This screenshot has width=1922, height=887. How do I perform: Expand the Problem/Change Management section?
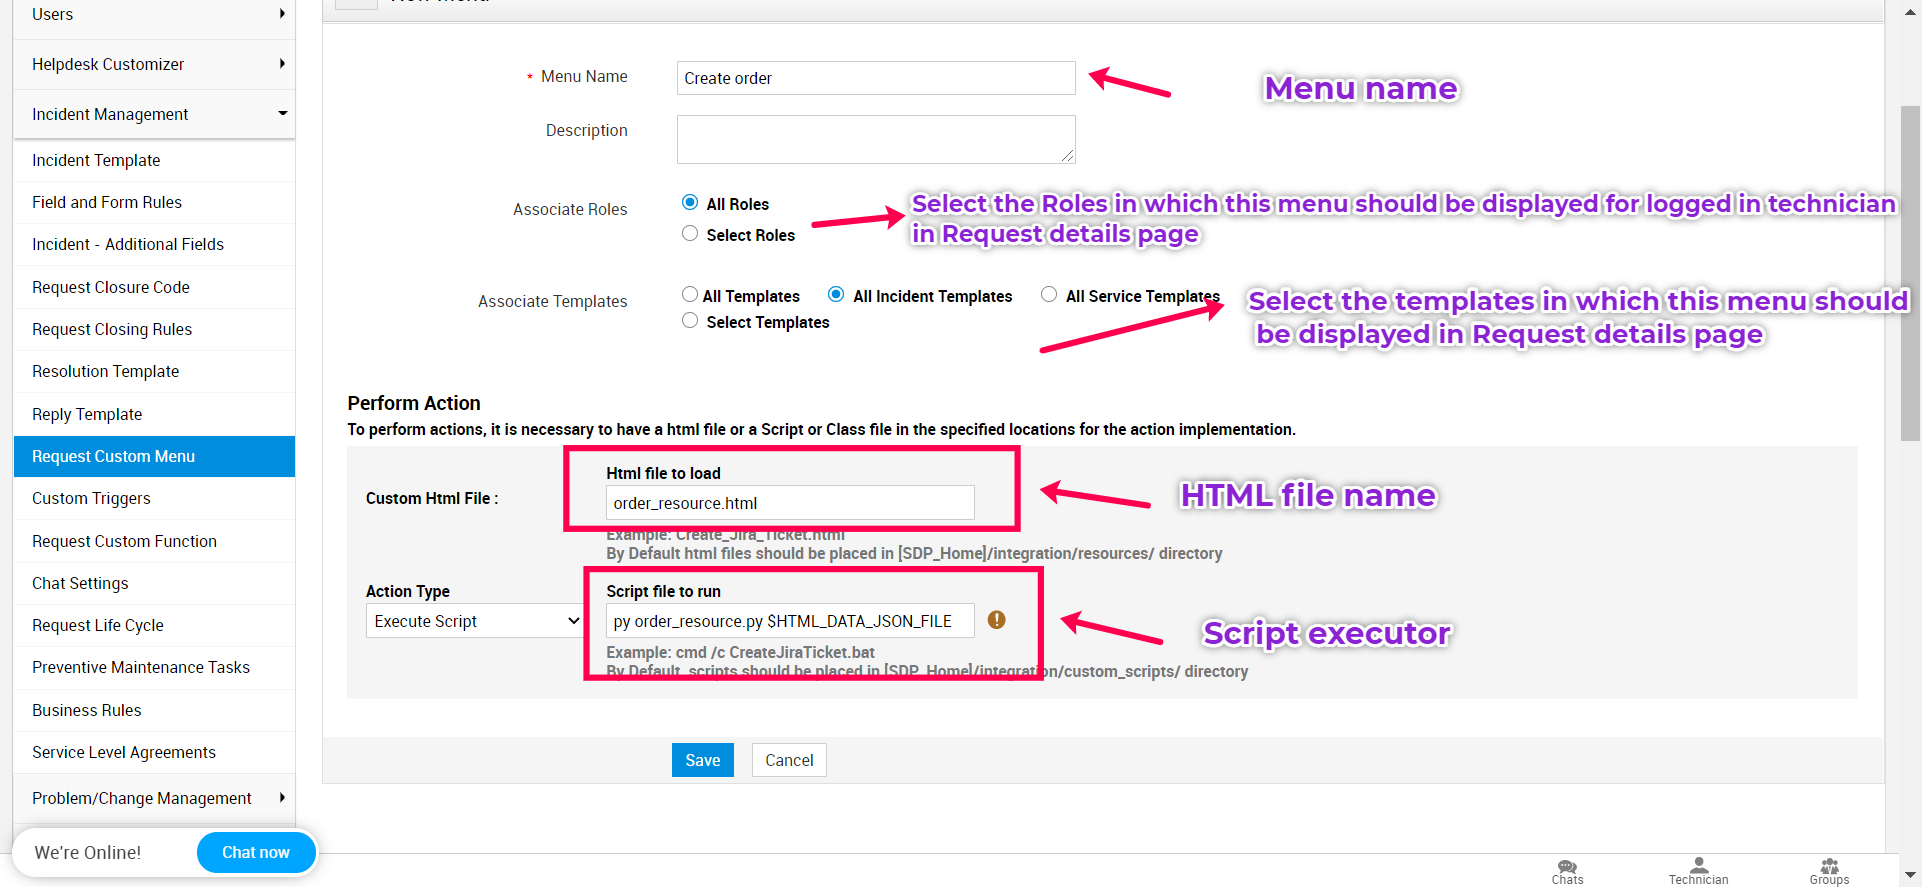point(154,798)
